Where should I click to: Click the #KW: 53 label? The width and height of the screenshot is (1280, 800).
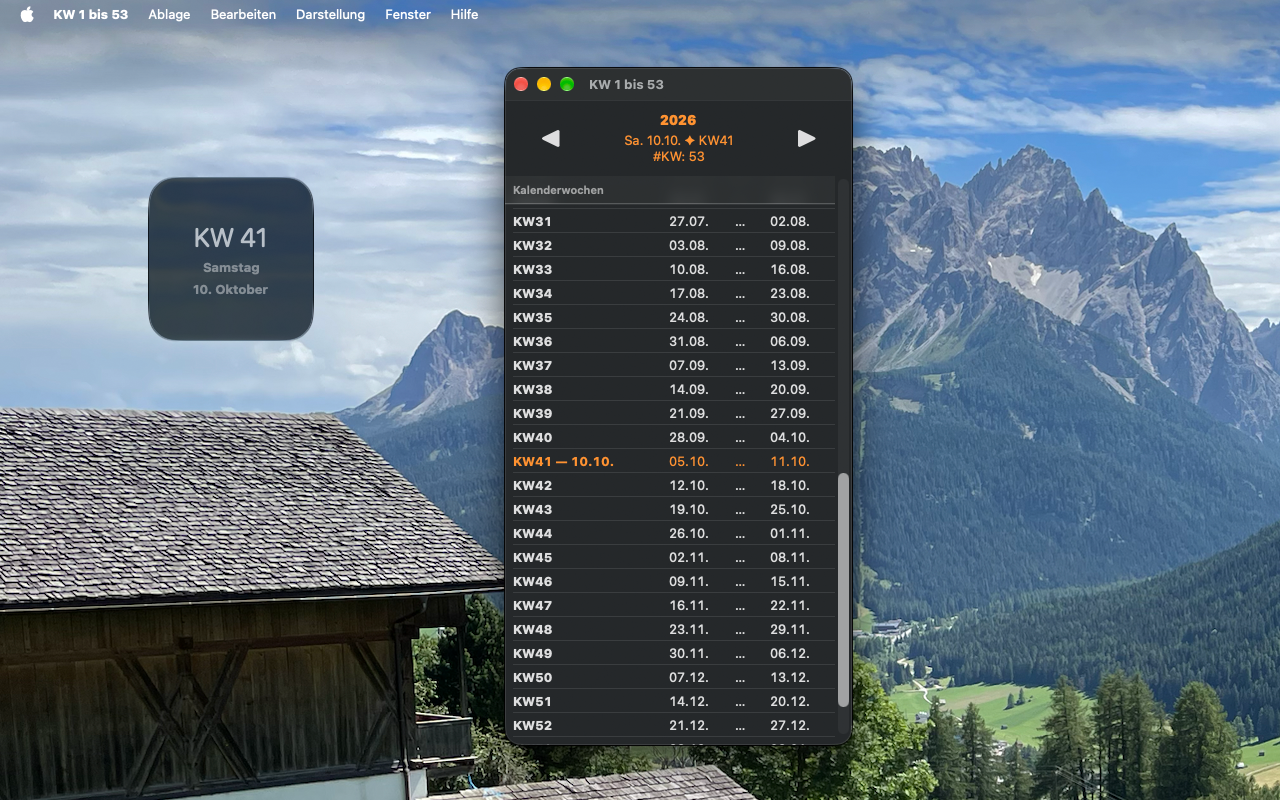click(x=678, y=156)
